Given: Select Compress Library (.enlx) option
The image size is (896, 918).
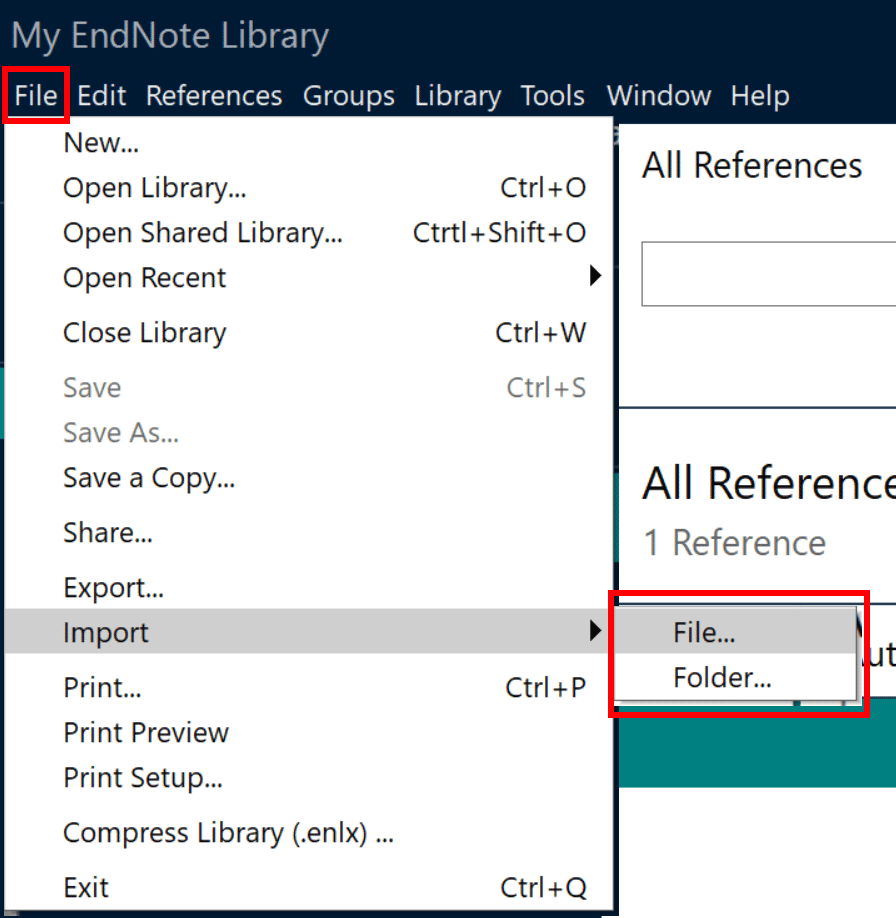Looking at the screenshot, I should [228, 833].
